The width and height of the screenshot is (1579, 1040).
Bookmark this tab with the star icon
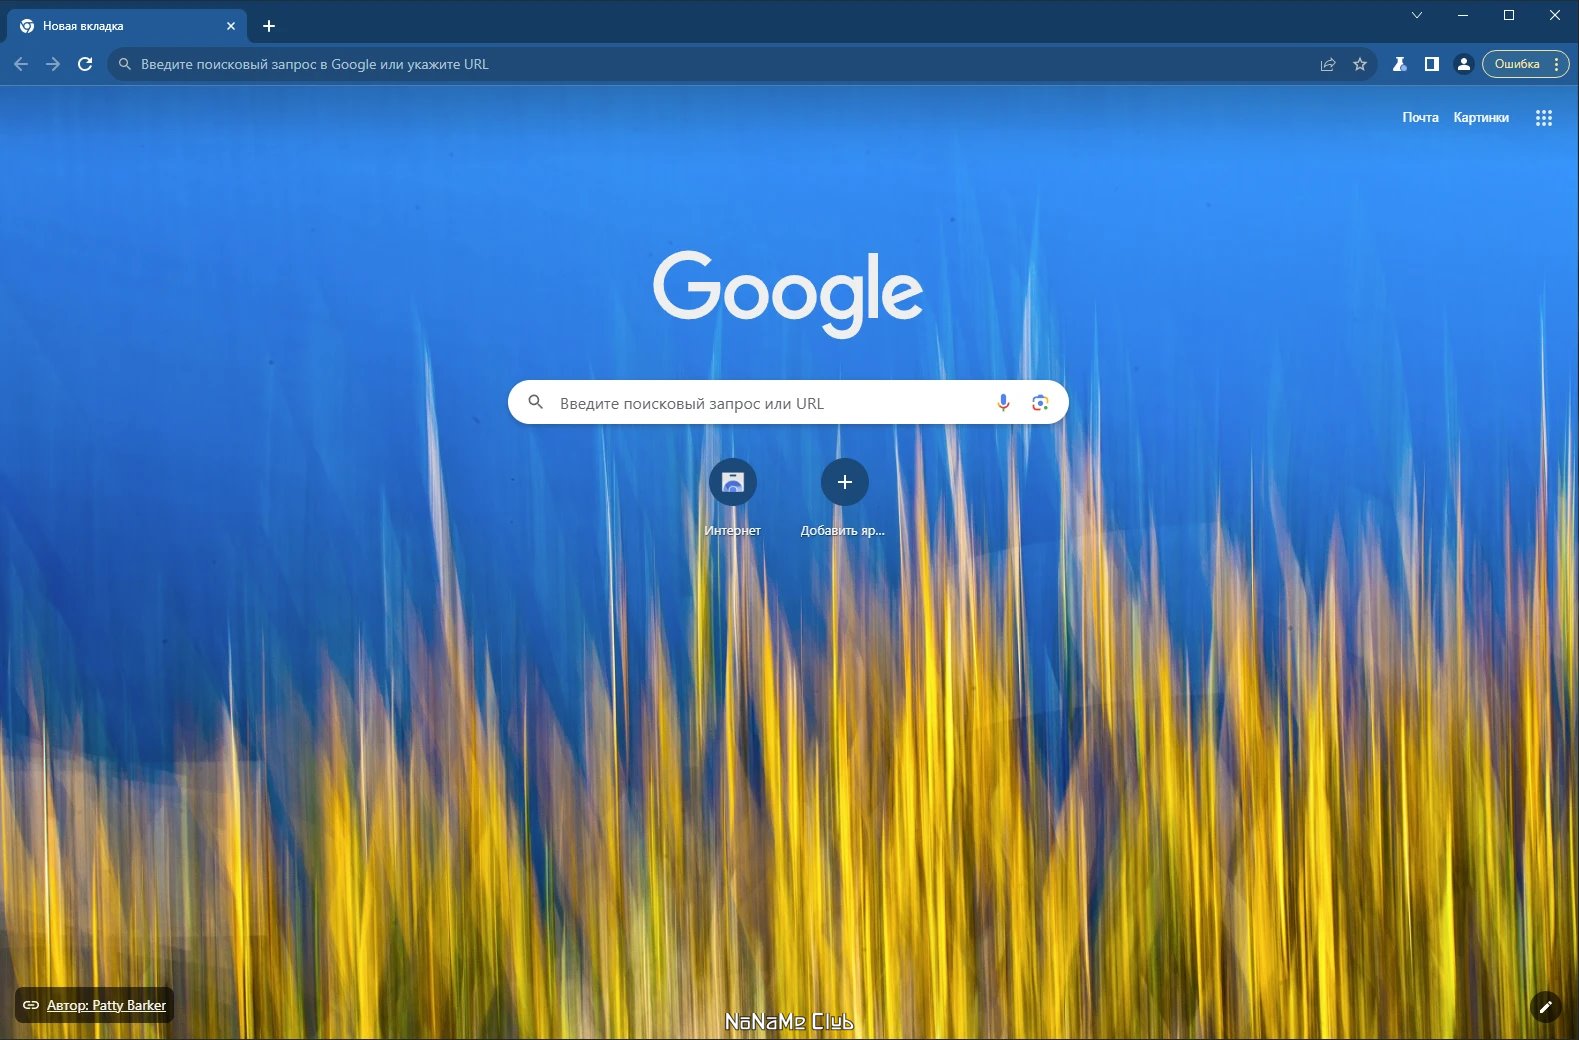(1360, 64)
